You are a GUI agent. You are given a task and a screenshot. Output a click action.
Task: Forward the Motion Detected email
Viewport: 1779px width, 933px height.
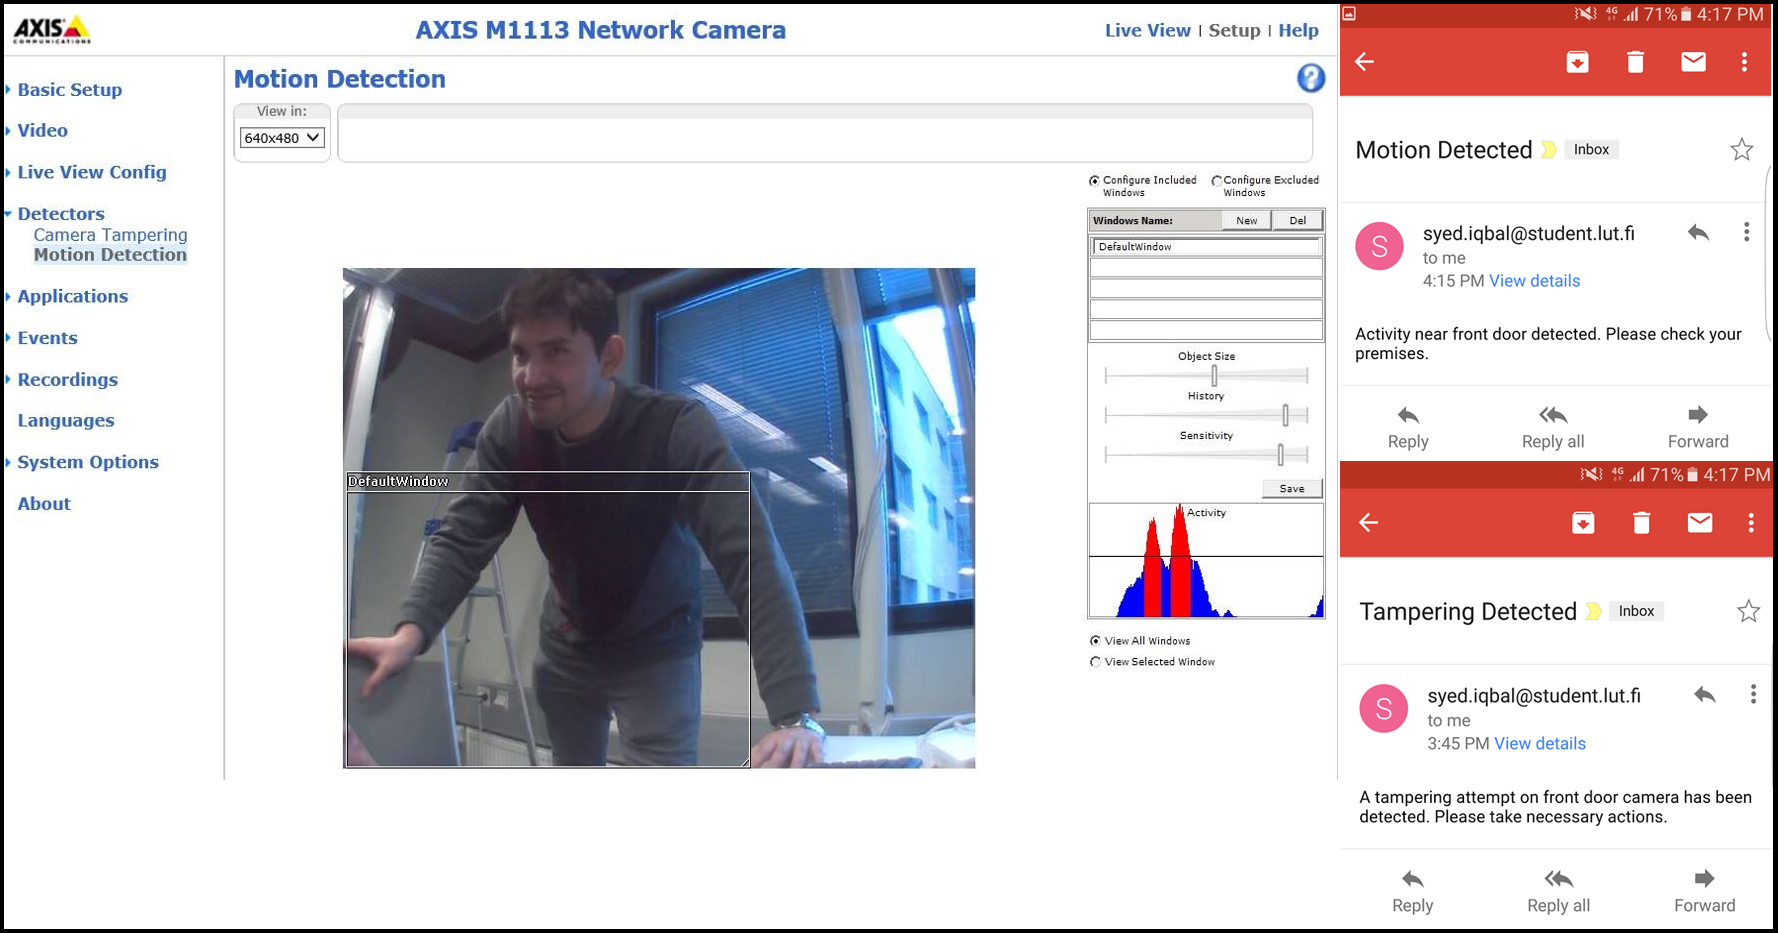tap(1698, 427)
